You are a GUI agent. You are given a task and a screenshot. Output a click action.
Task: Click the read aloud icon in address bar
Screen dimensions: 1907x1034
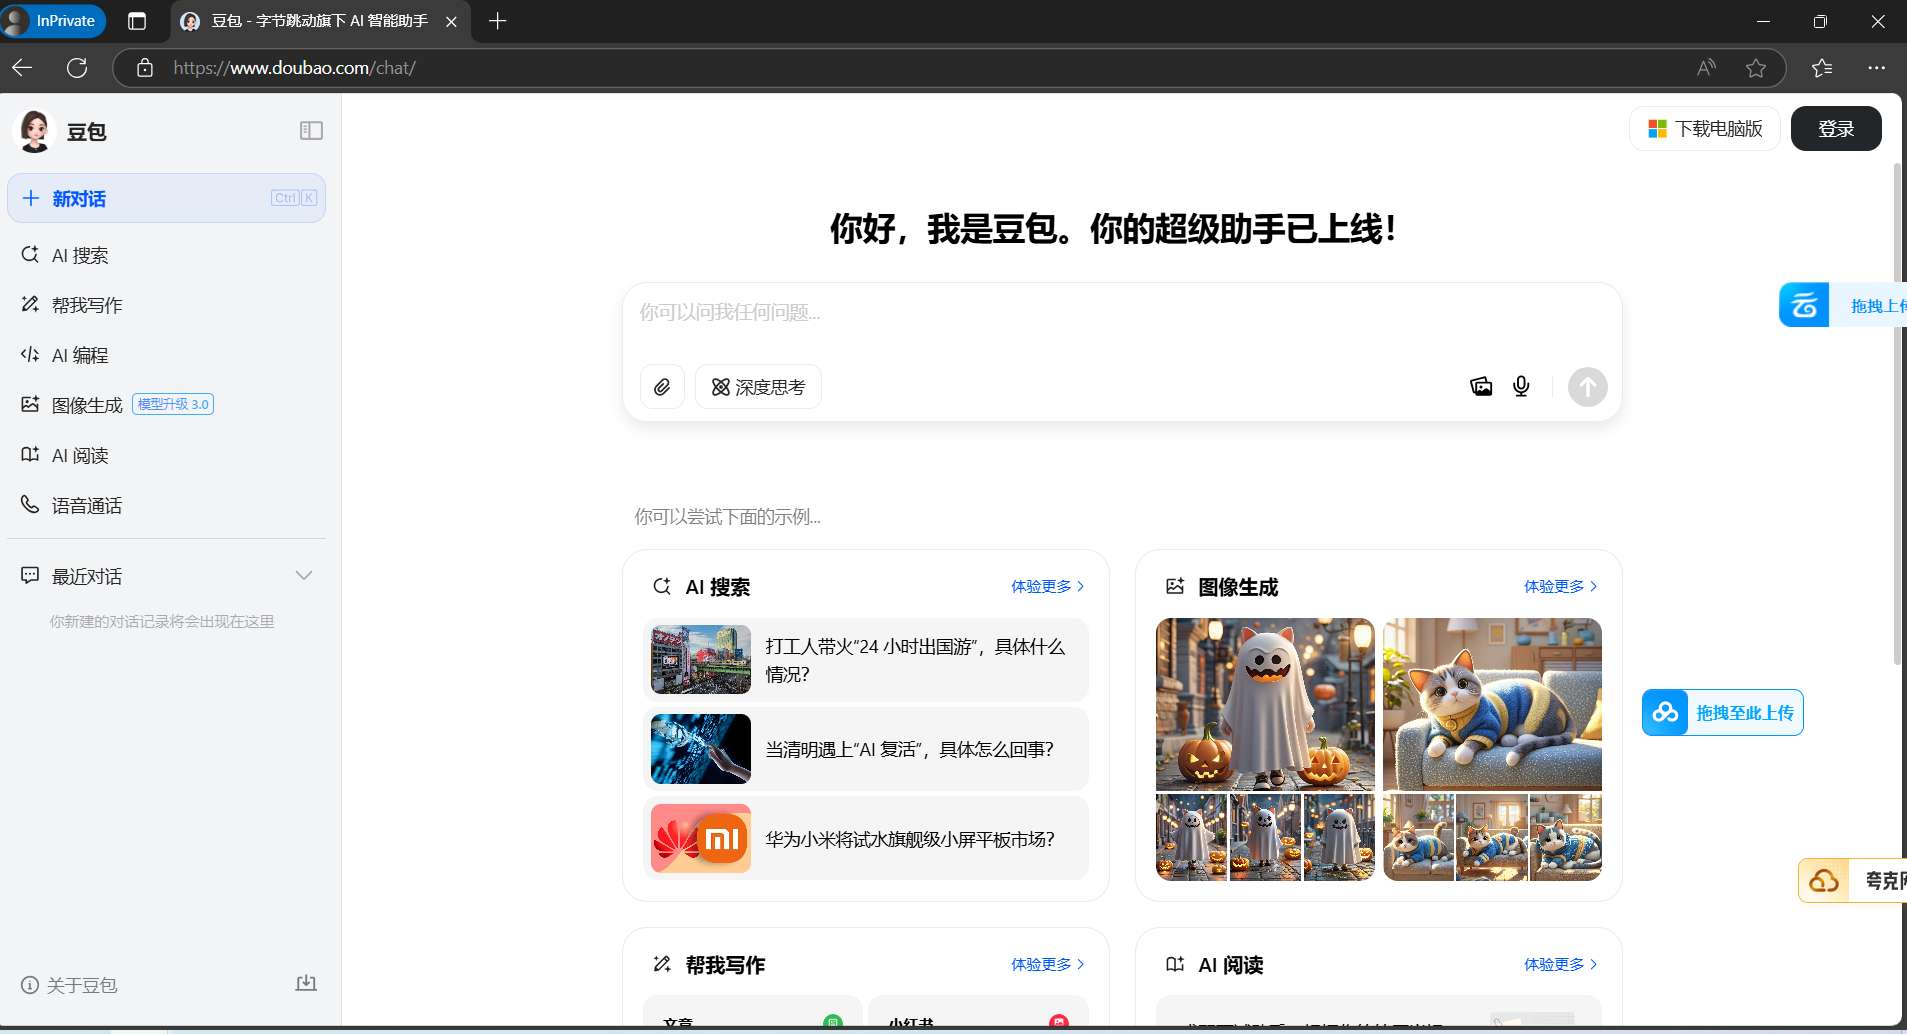coord(1706,68)
